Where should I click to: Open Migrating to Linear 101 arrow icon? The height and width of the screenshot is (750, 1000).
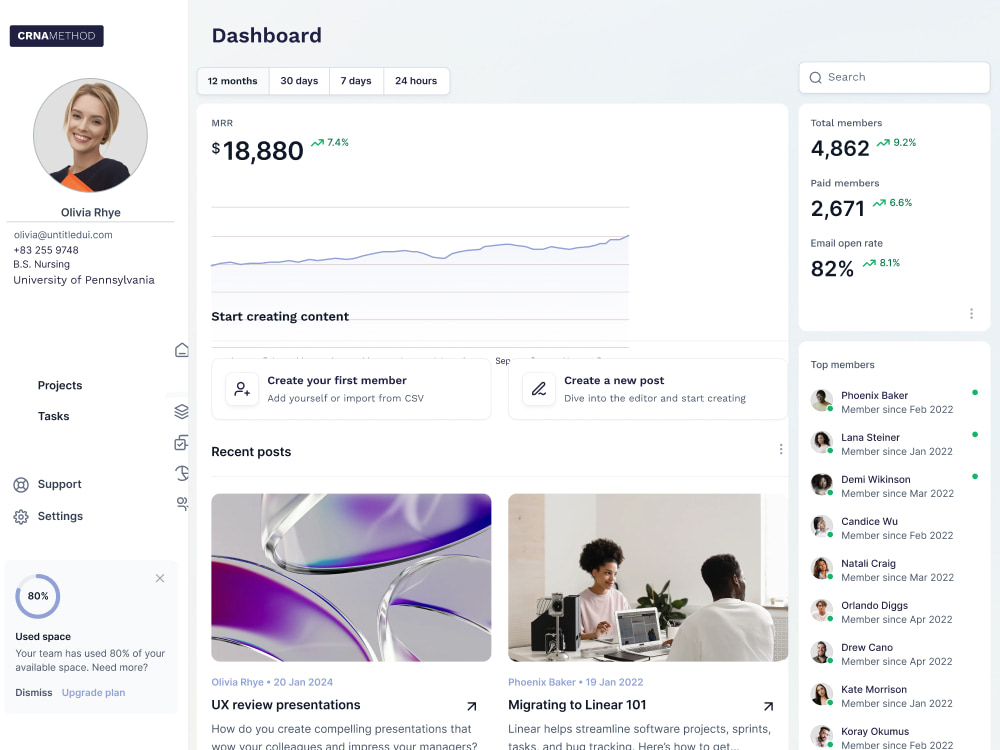pos(768,706)
